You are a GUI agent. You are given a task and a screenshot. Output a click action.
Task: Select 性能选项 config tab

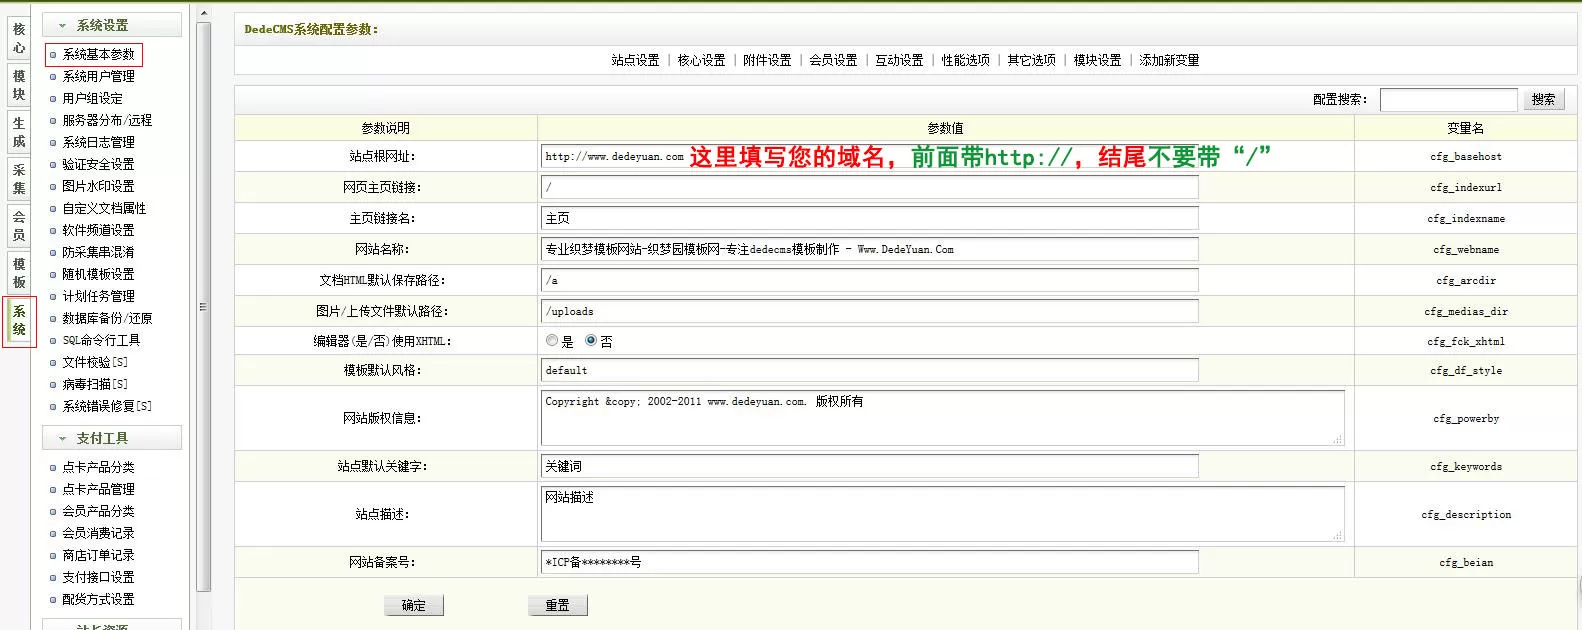tap(965, 60)
